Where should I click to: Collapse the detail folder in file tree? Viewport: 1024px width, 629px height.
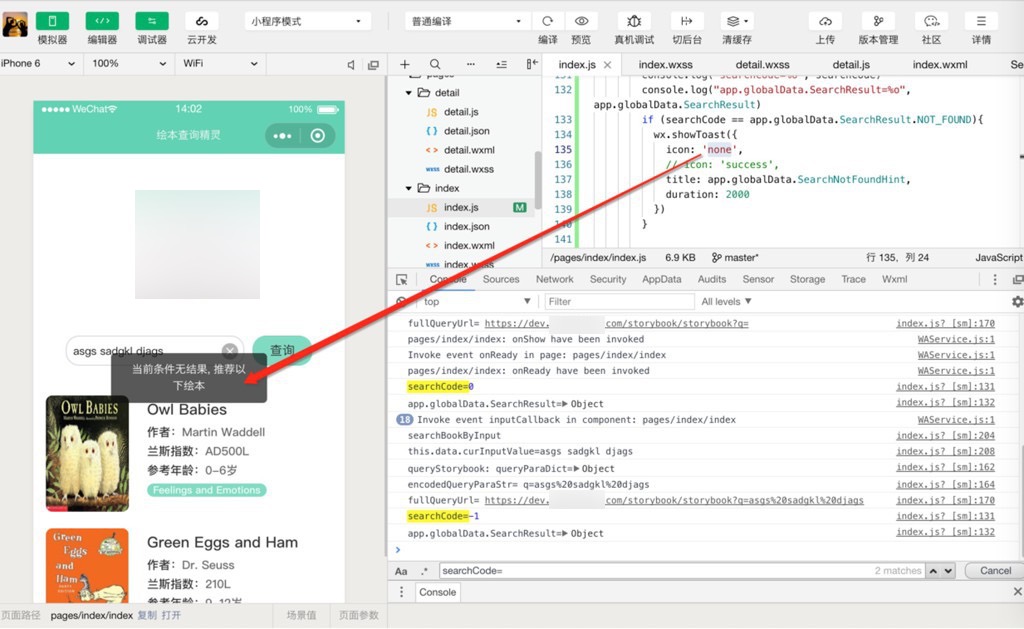coord(409,93)
